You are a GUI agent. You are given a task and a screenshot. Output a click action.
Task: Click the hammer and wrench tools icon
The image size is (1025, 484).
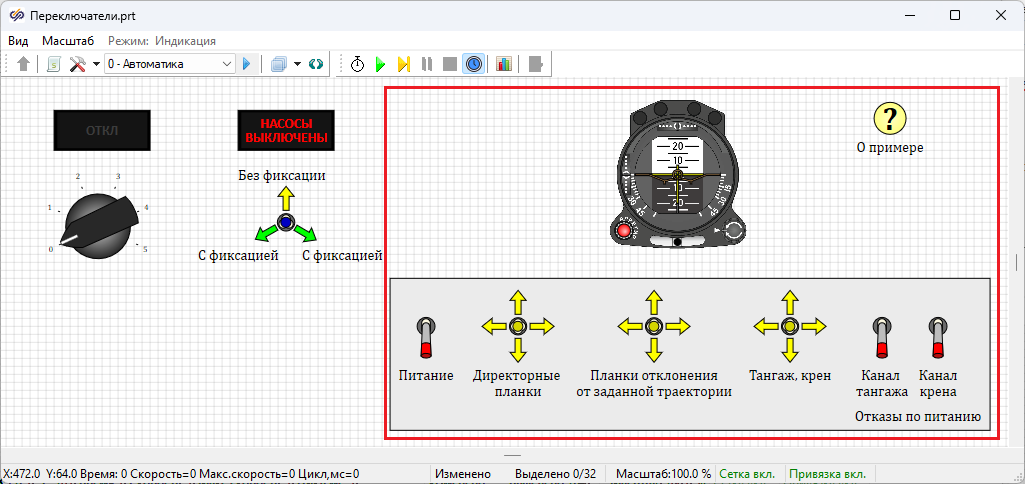(78, 64)
